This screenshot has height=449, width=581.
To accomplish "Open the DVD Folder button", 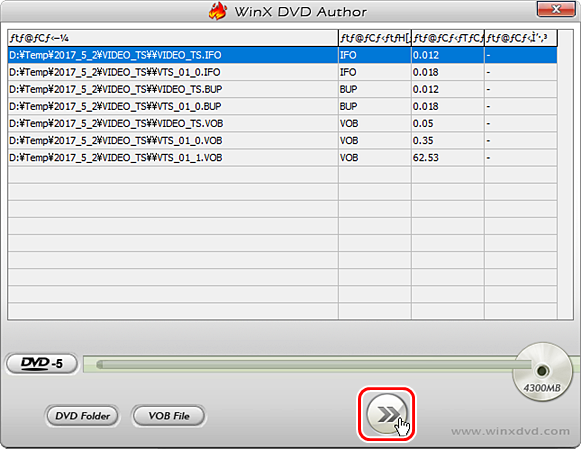I will point(82,416).
